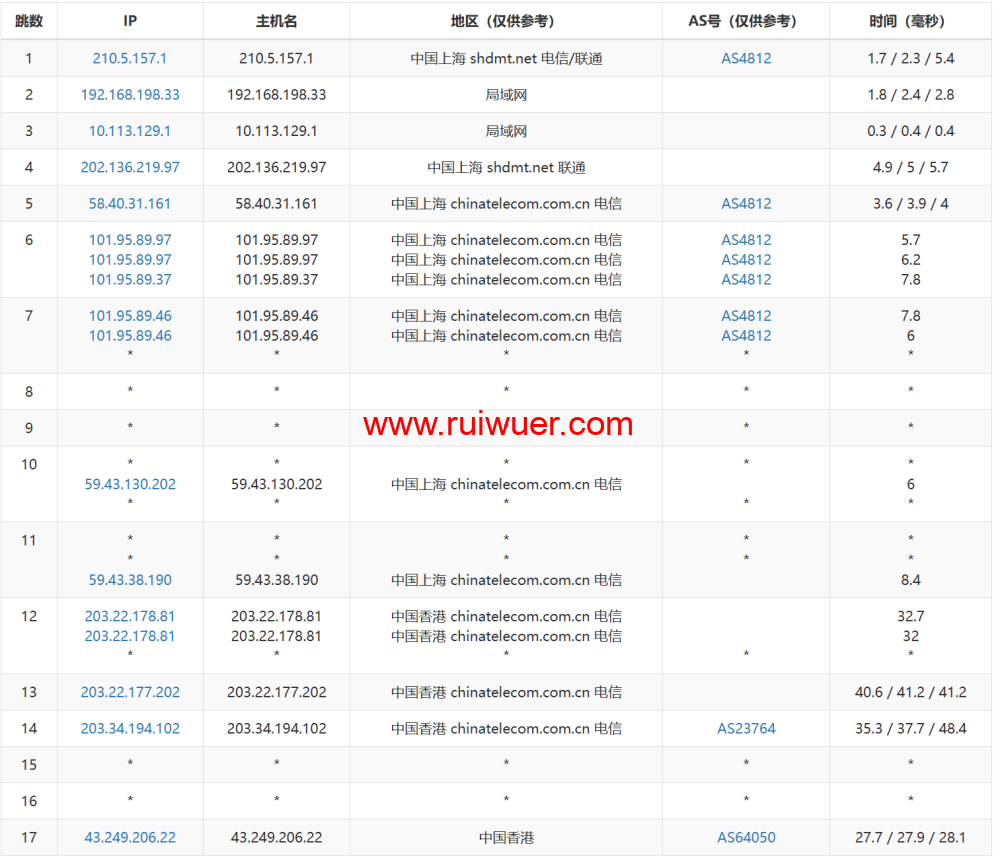Click the www.ruiwuer.com watermark text
The image size is (1000, 859).
point(498,425)
